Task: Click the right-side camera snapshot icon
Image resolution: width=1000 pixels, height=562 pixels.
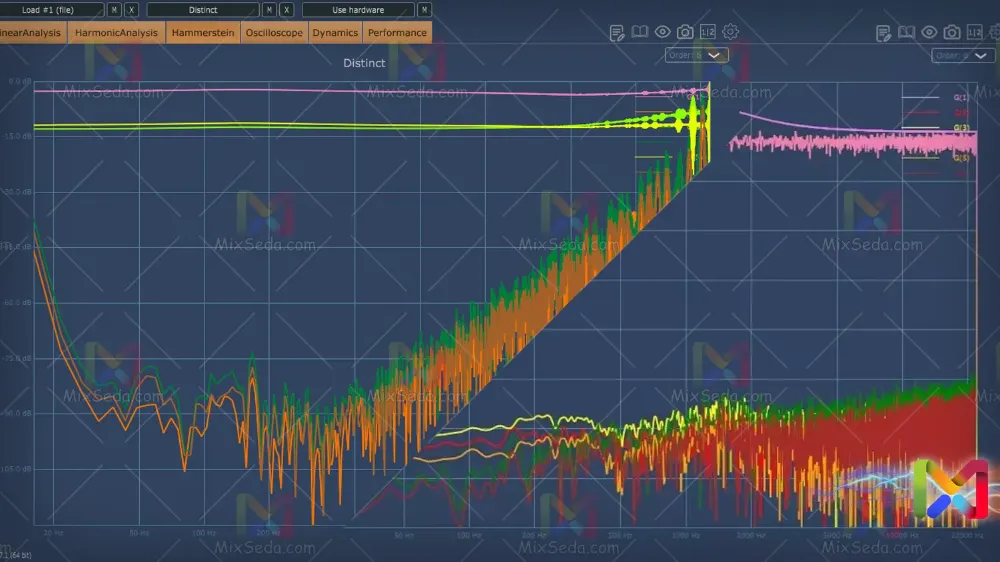Action: (951, 33)
